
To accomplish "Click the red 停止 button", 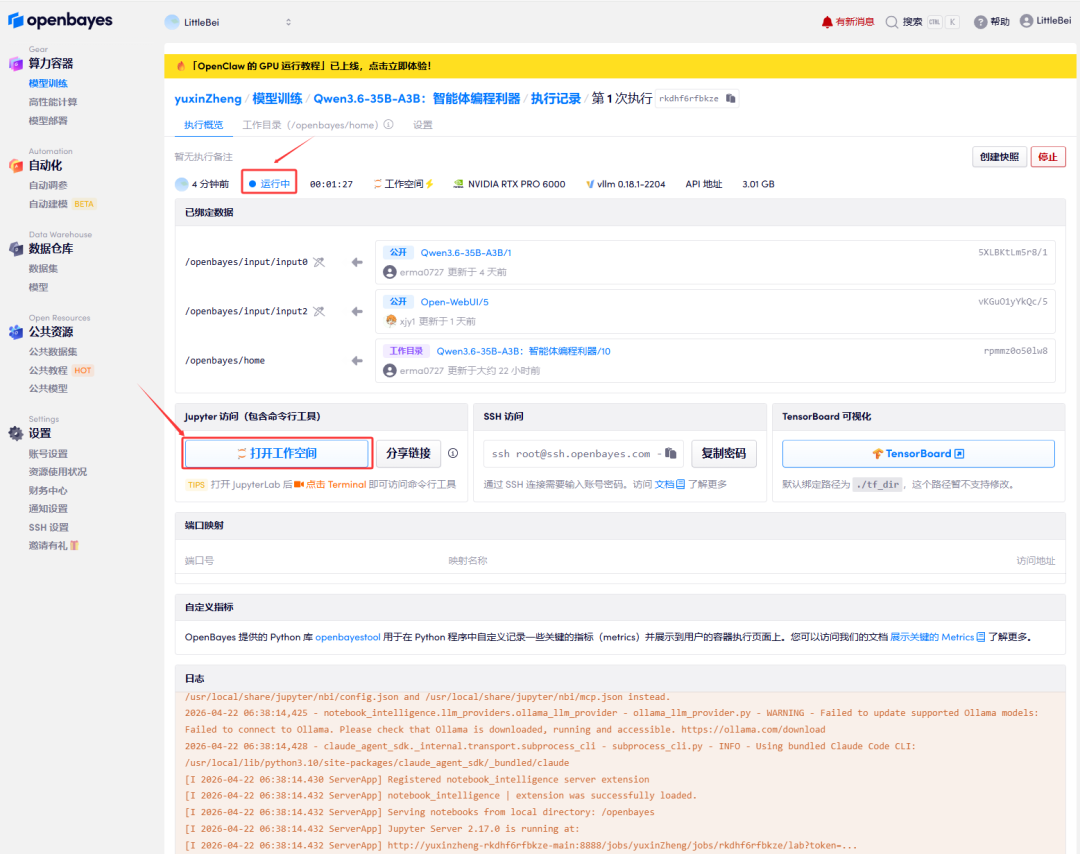I will [1048, 157].
